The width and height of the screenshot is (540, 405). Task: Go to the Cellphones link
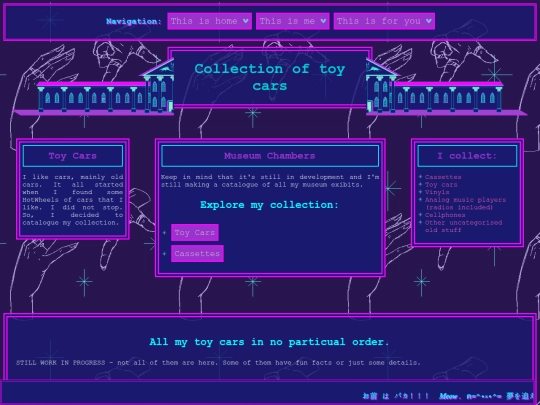click(445, 215)
